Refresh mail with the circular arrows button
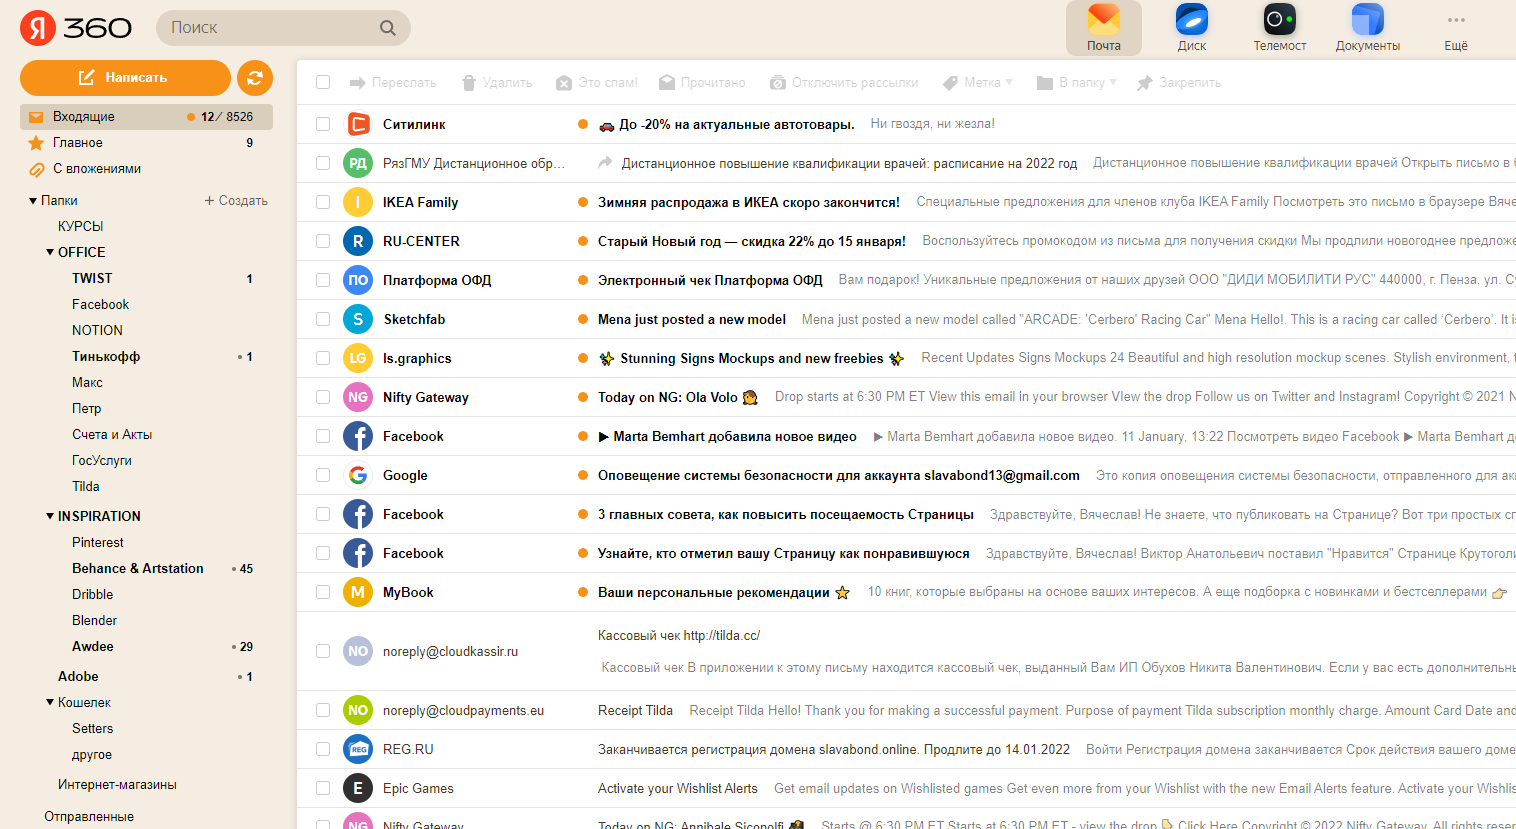 point(255,78)
